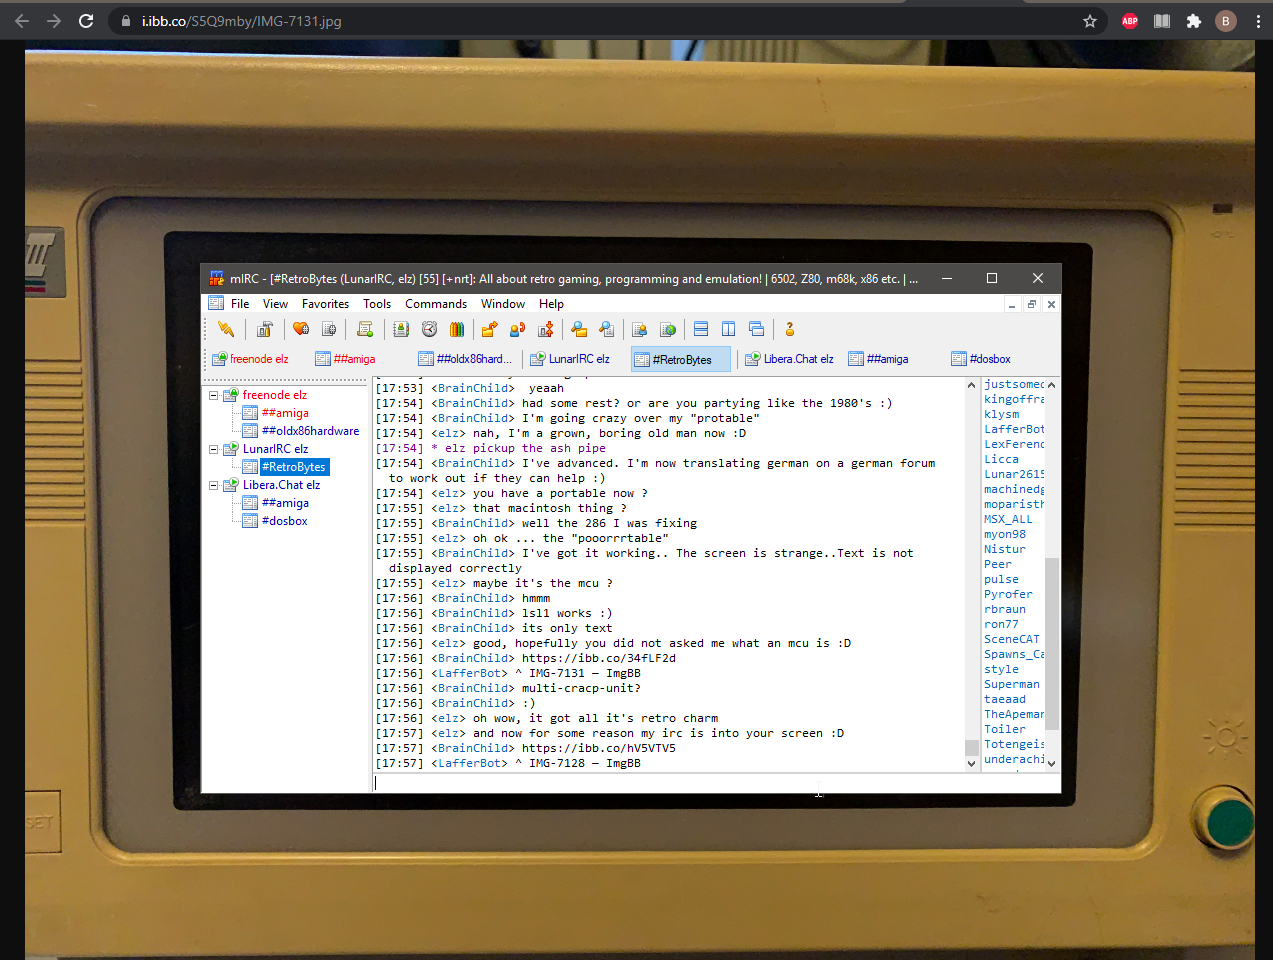Open Chrome Extensions puzzle icon

[x=1194, y=21]
